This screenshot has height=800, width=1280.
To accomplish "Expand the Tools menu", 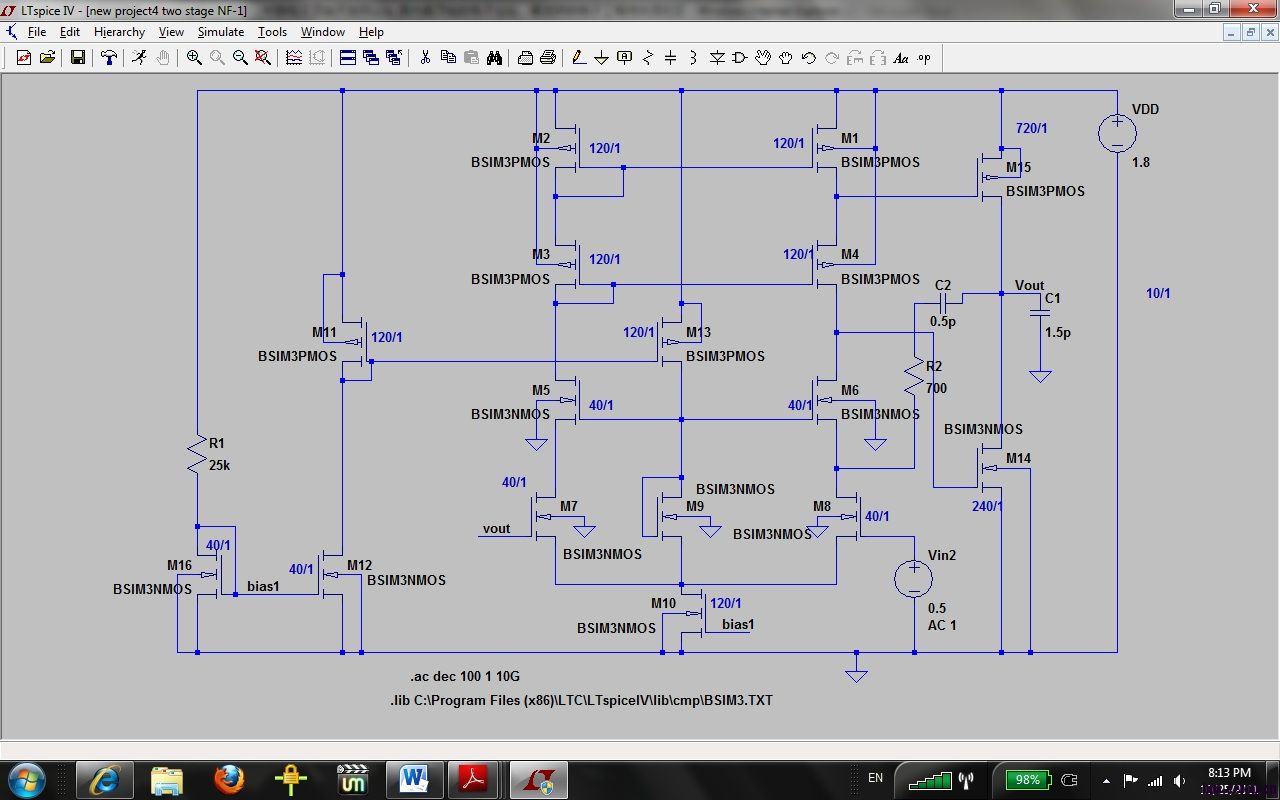I will (x=272, y=32).
